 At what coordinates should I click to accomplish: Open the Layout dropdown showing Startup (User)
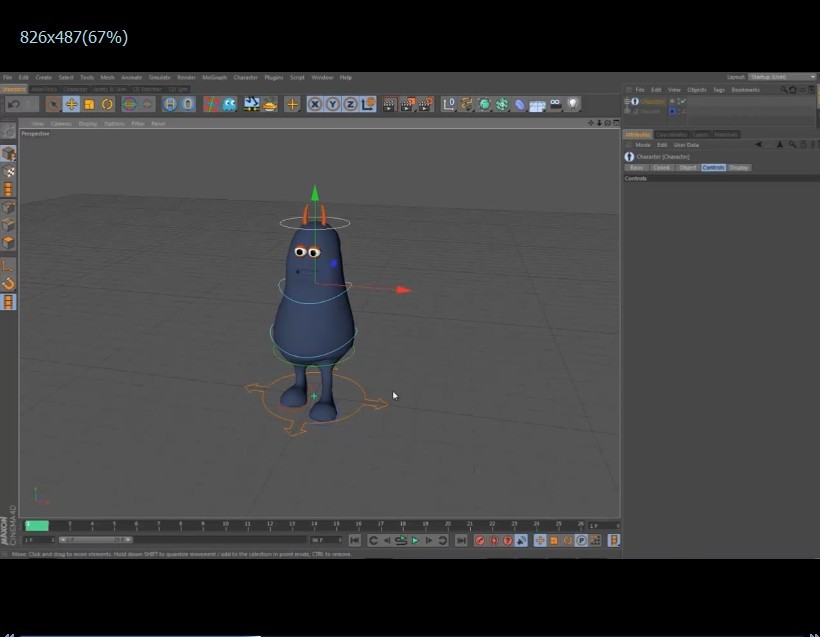[x=780, y=77]
